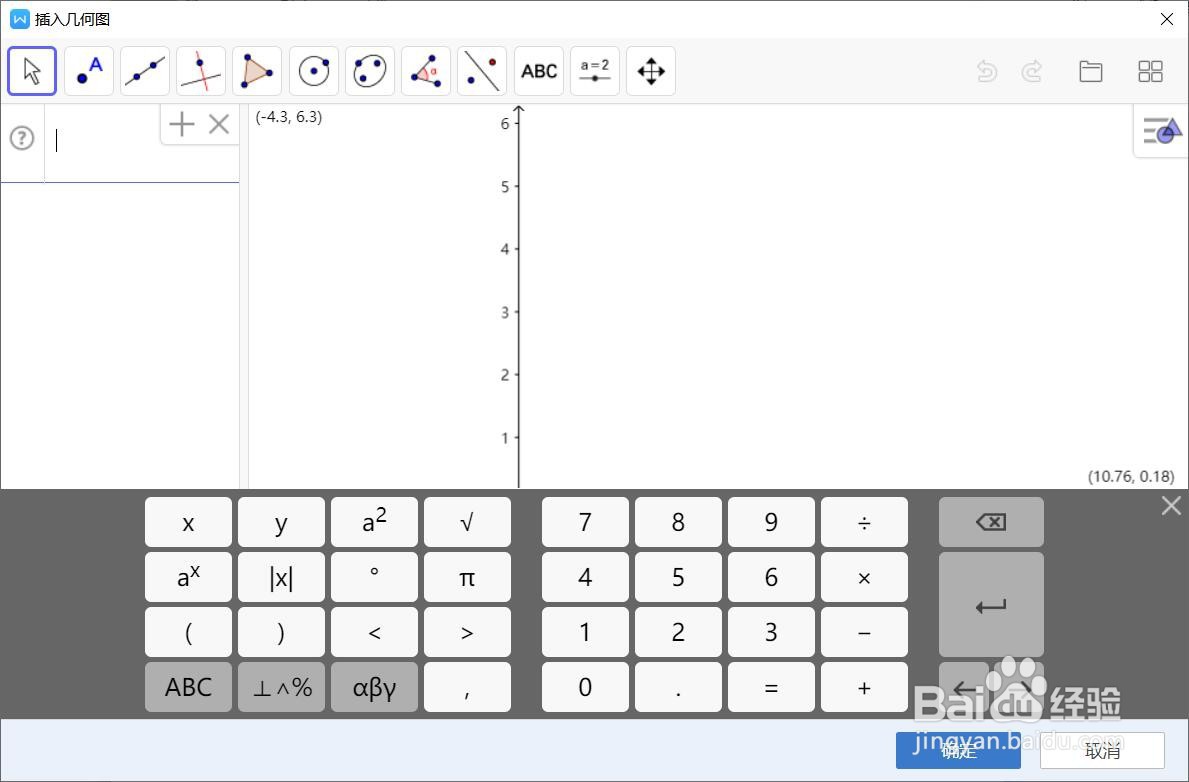Click the return arrow key

point(991,605)
